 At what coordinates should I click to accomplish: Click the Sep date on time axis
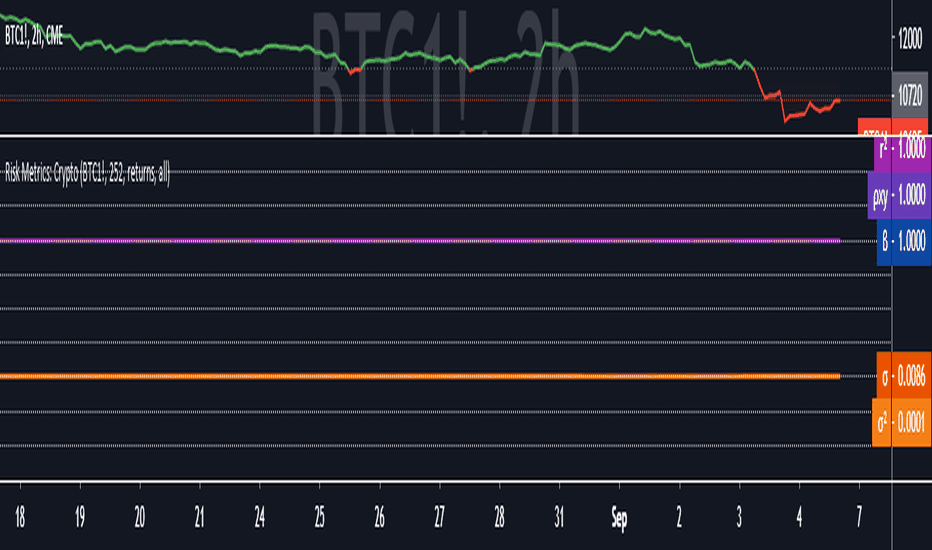pyautogui.click(x=619, y=518)
